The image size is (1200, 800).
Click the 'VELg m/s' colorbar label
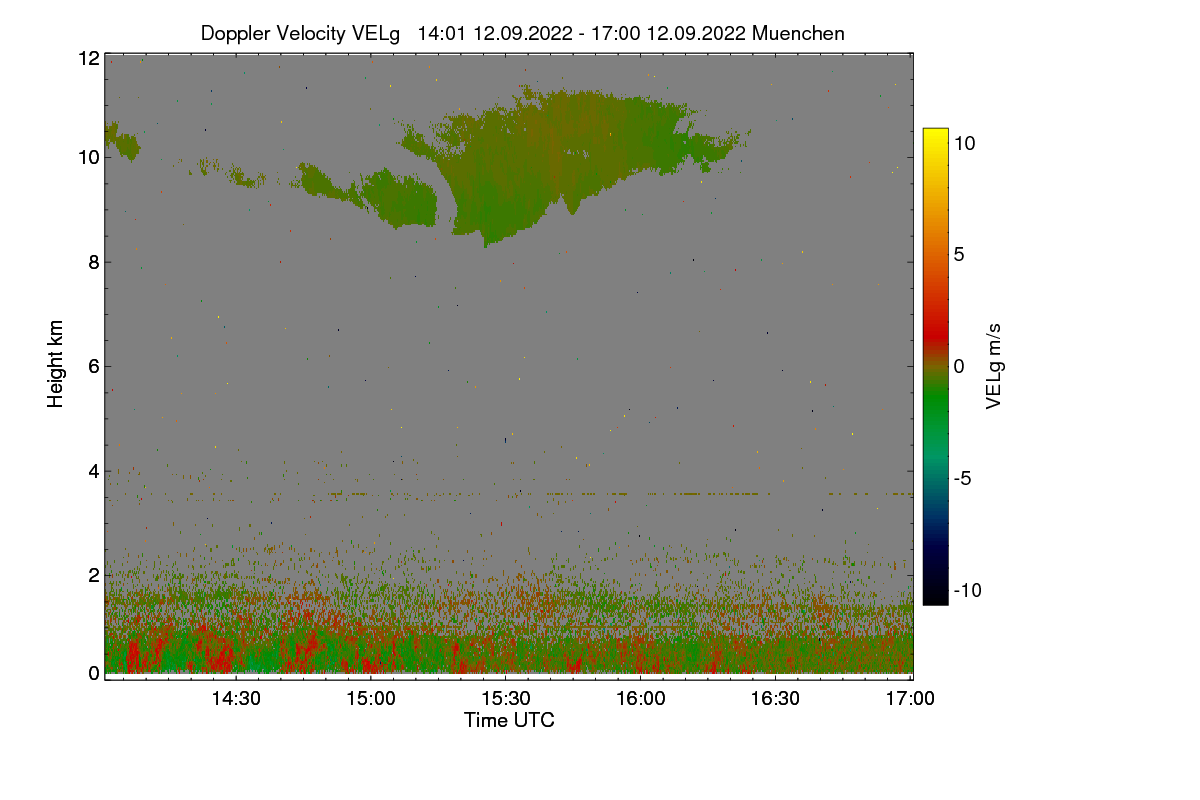pyautogui.click(x=994, y=366)
